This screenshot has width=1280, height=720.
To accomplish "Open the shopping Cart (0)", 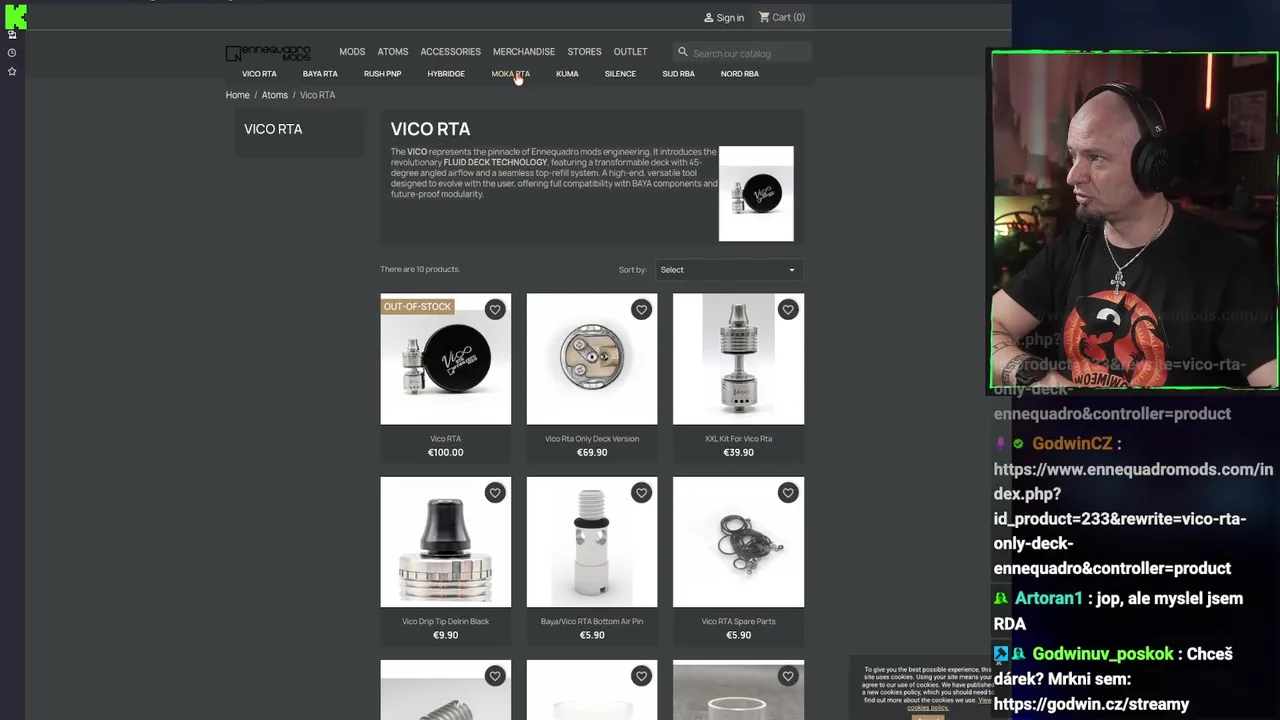I will point(782,17).
